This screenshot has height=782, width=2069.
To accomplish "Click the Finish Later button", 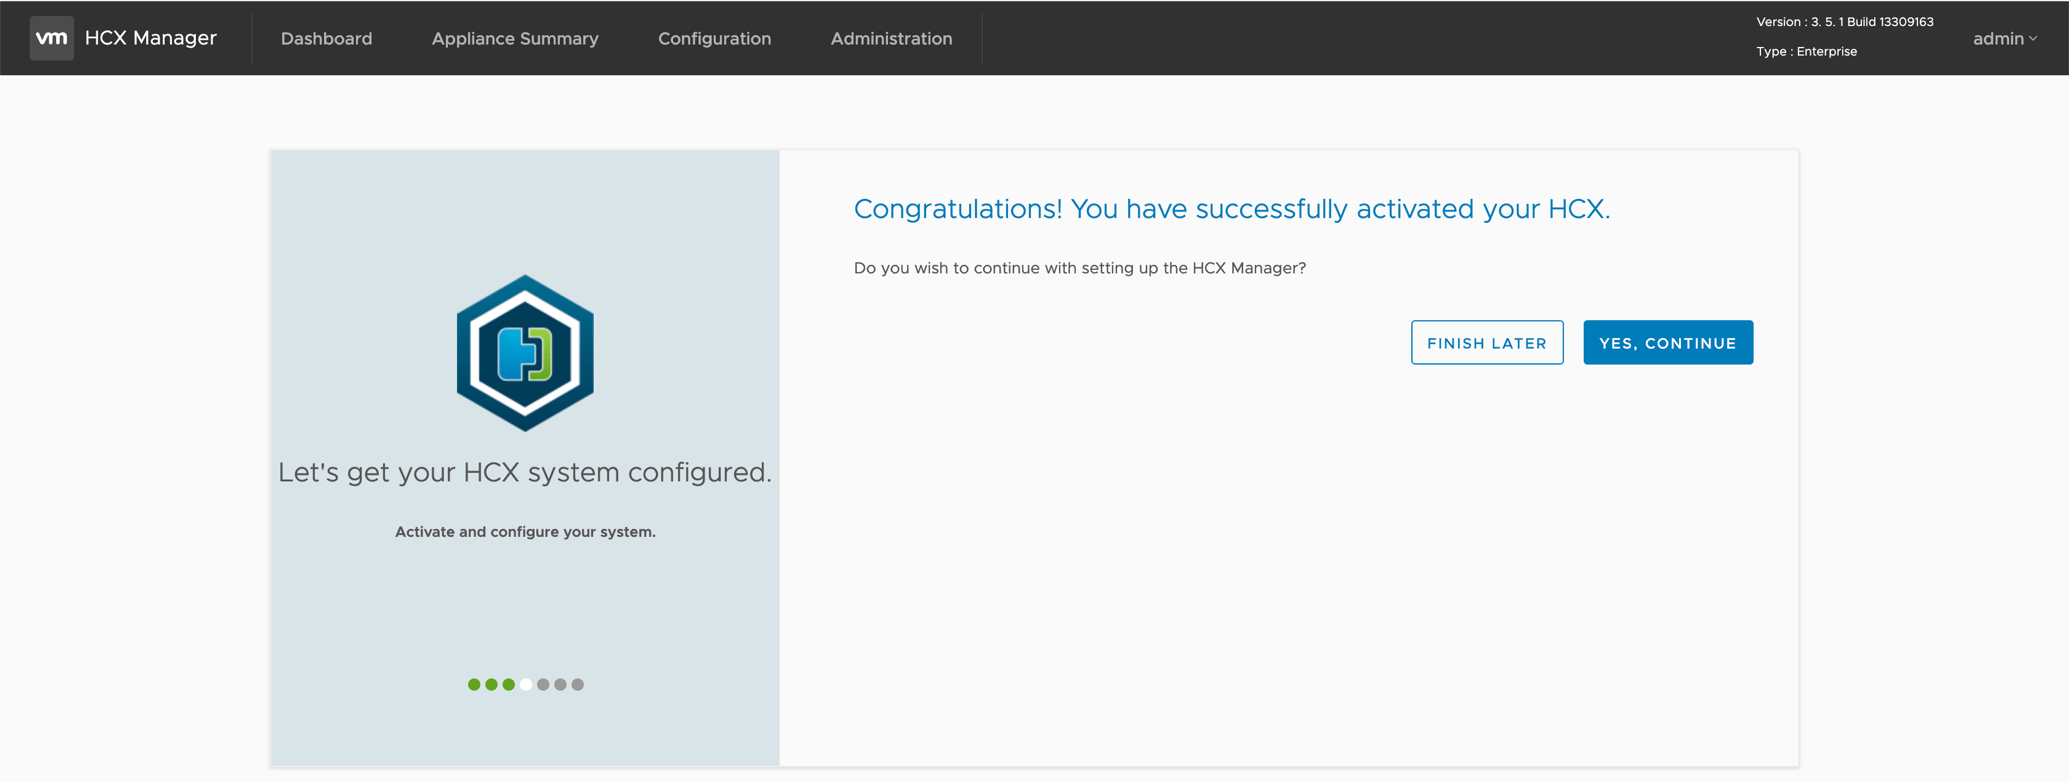I will click(x=1486, y=343).
